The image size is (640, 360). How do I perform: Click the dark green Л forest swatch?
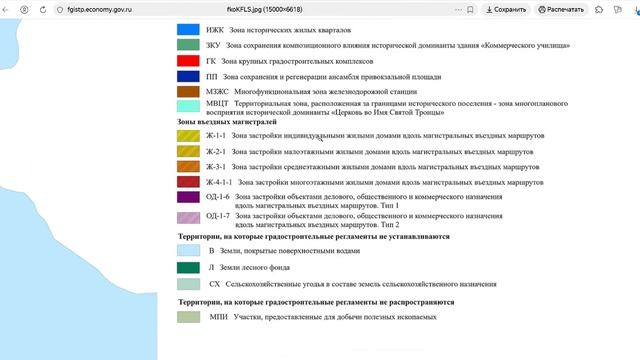188,267
